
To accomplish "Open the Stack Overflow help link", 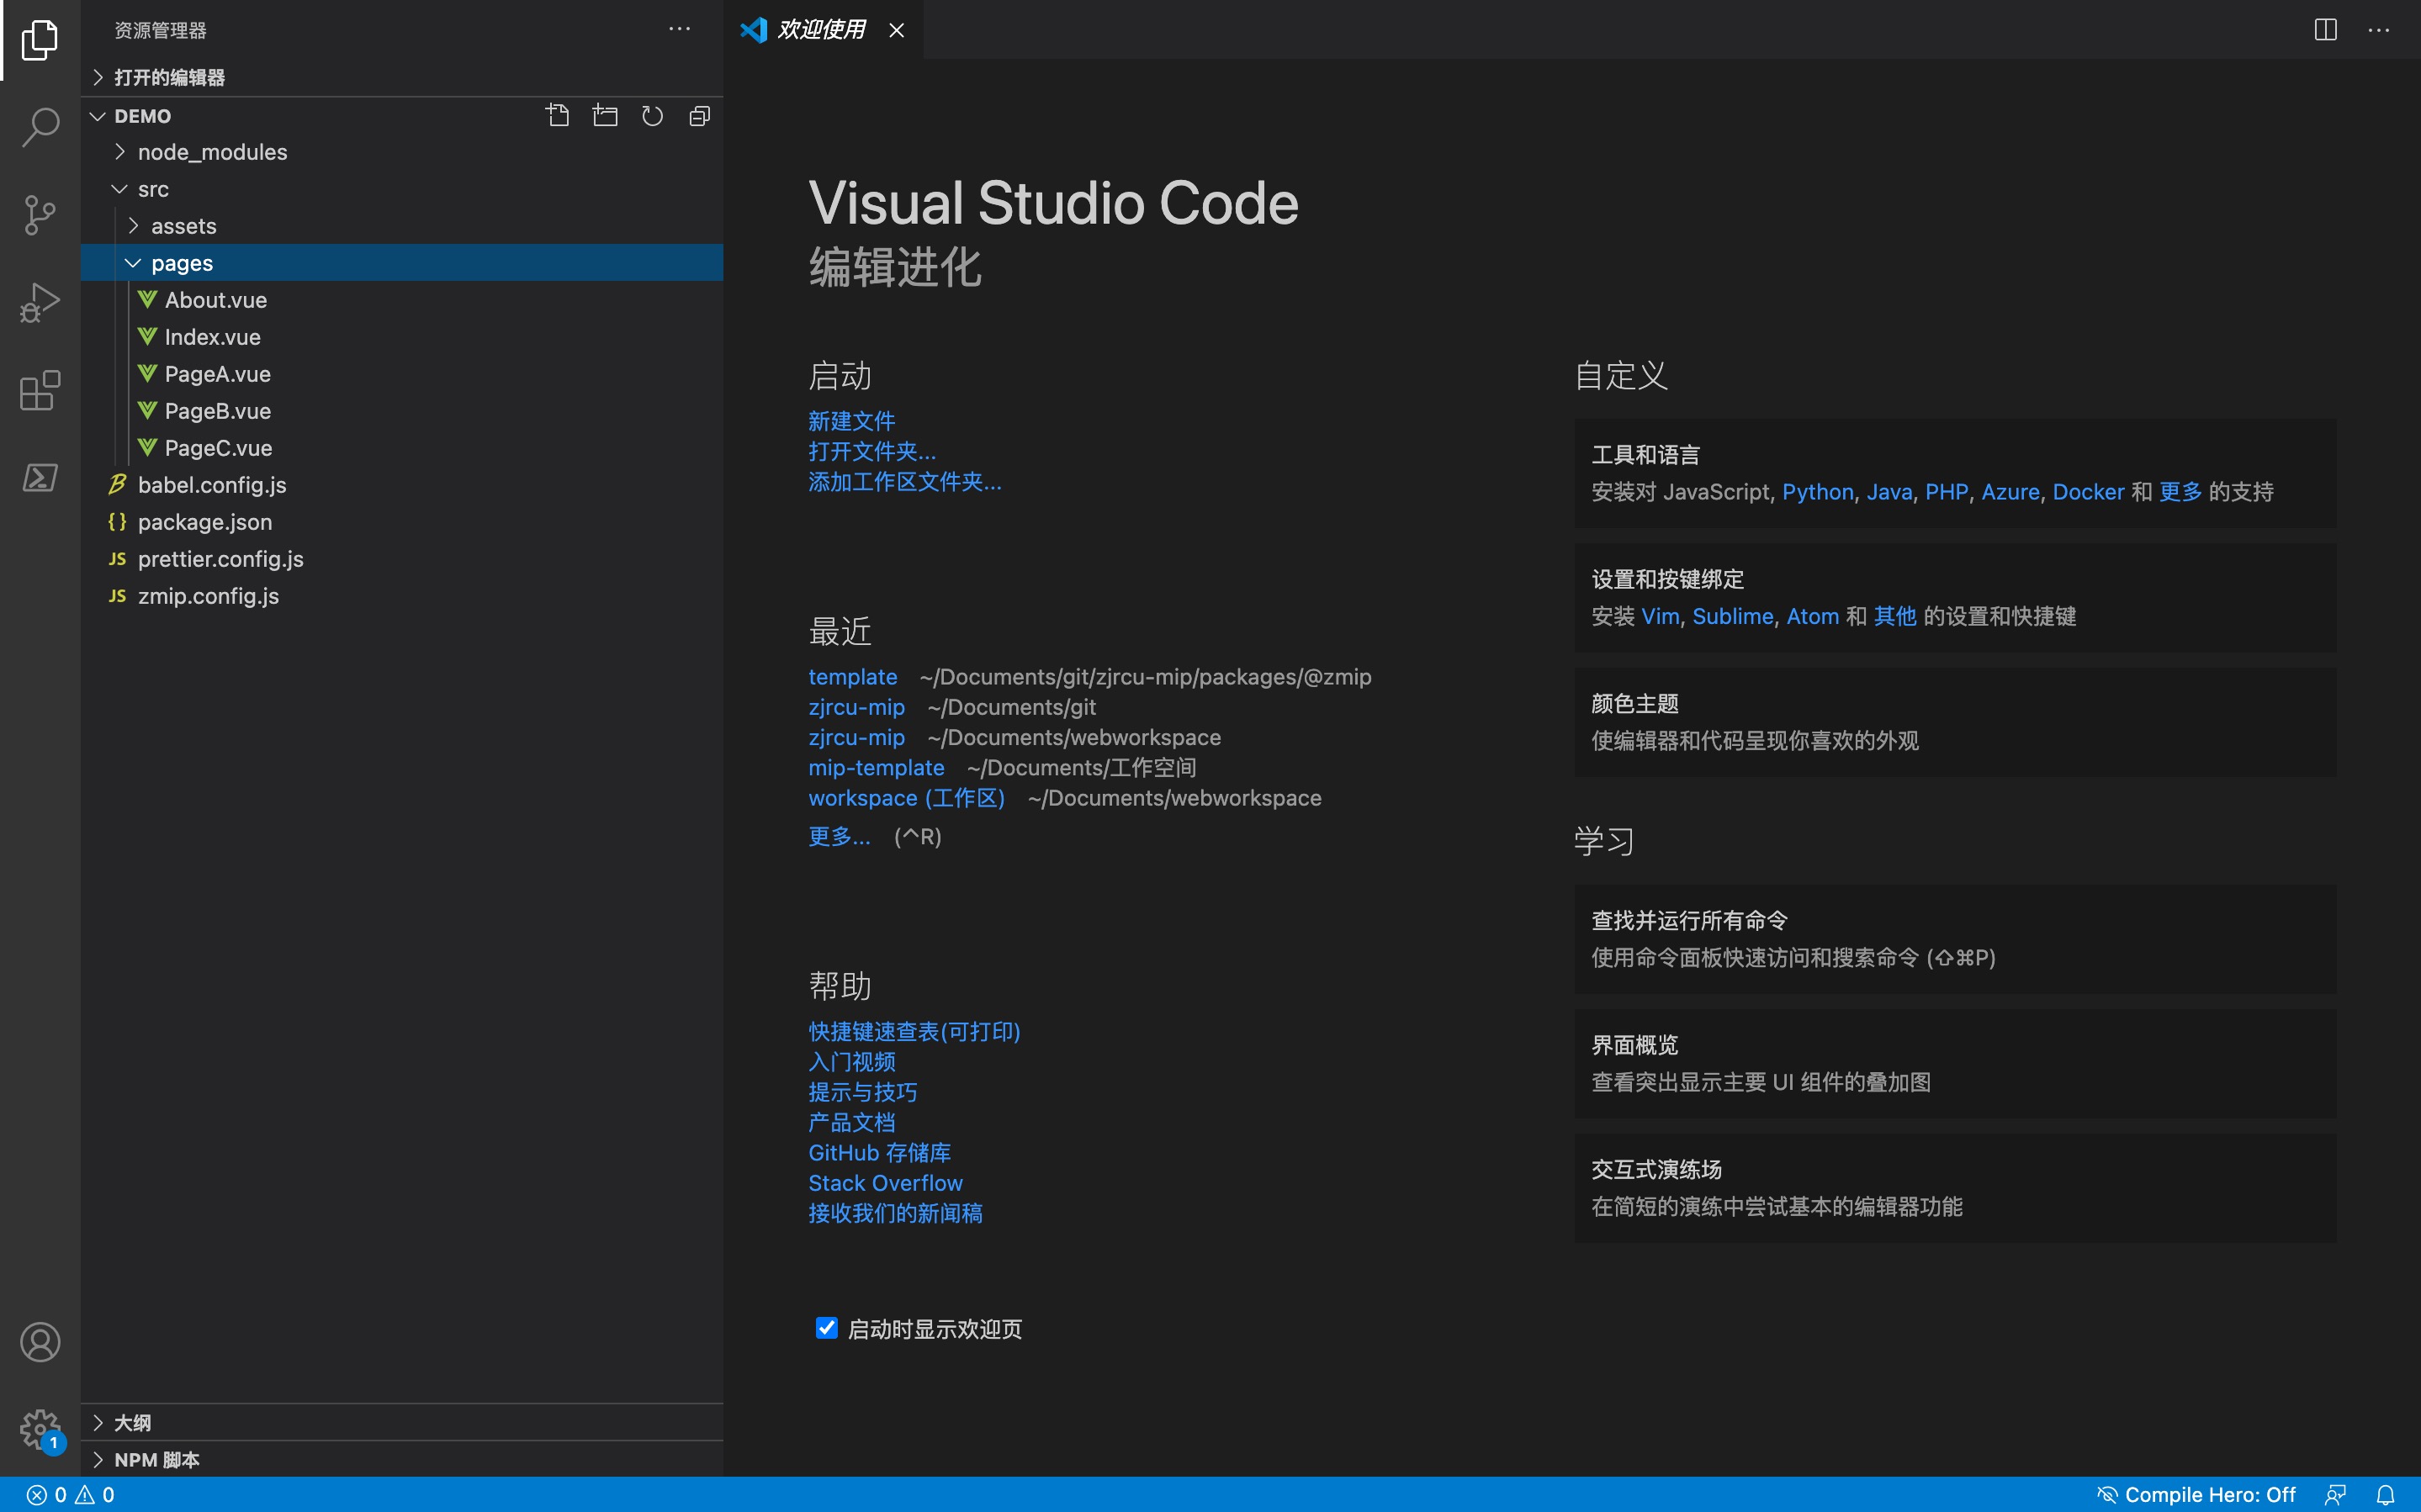I will point(885,1183).
